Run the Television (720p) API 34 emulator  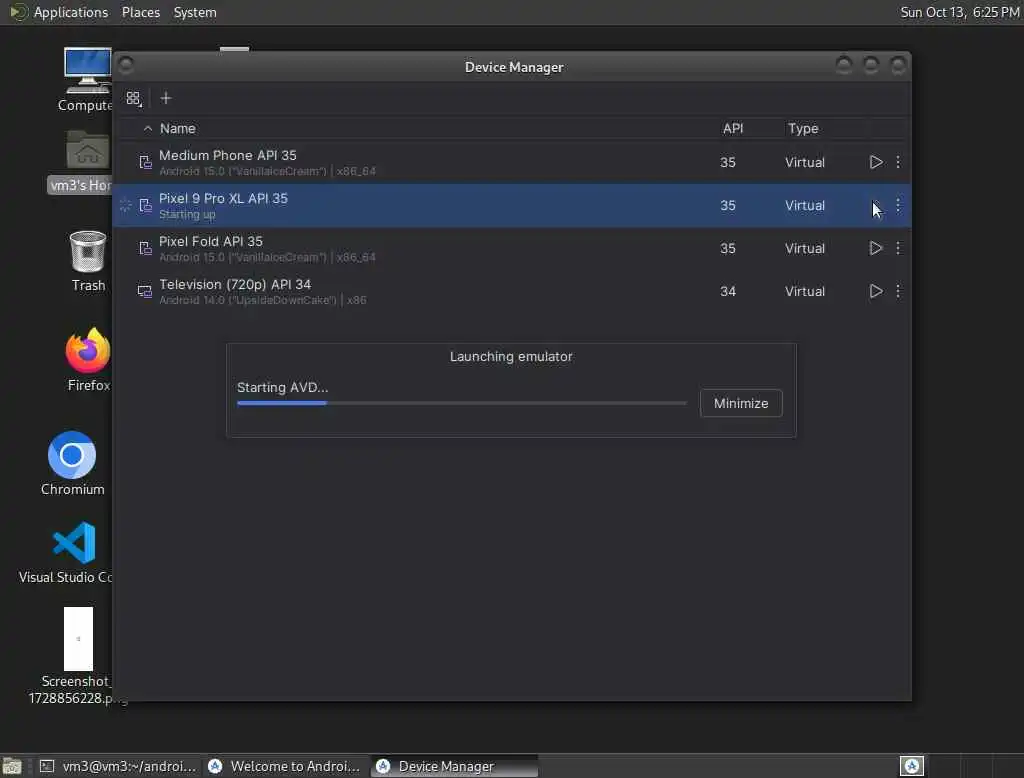point(876,291)
